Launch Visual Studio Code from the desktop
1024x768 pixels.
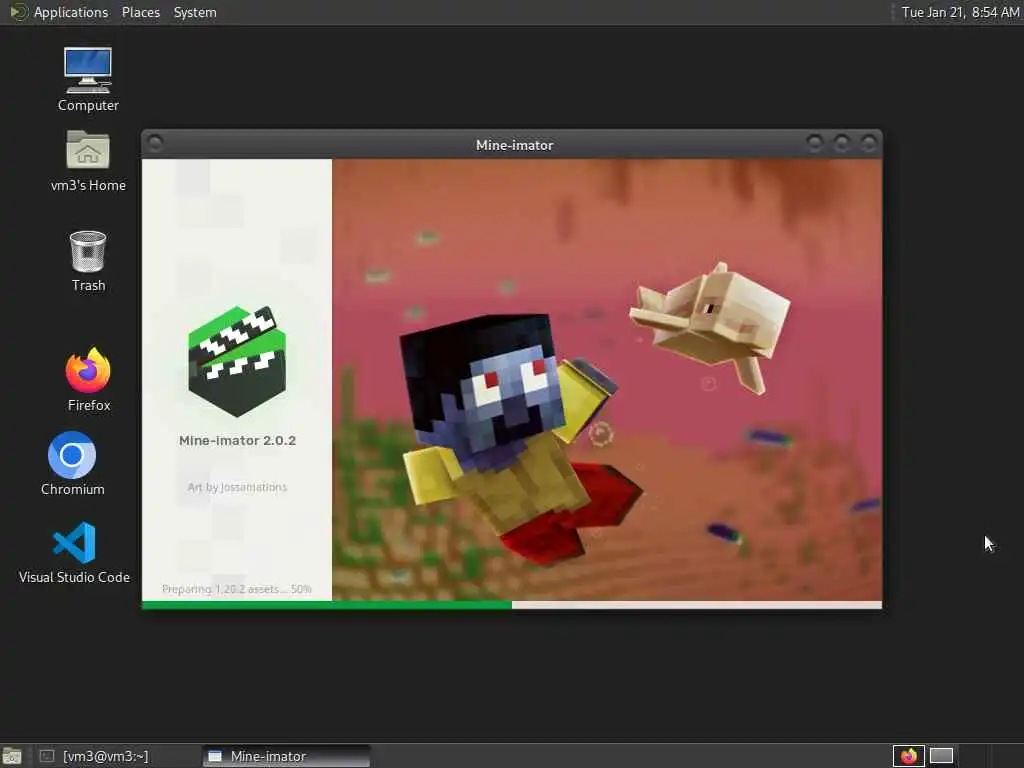(74, 552)
